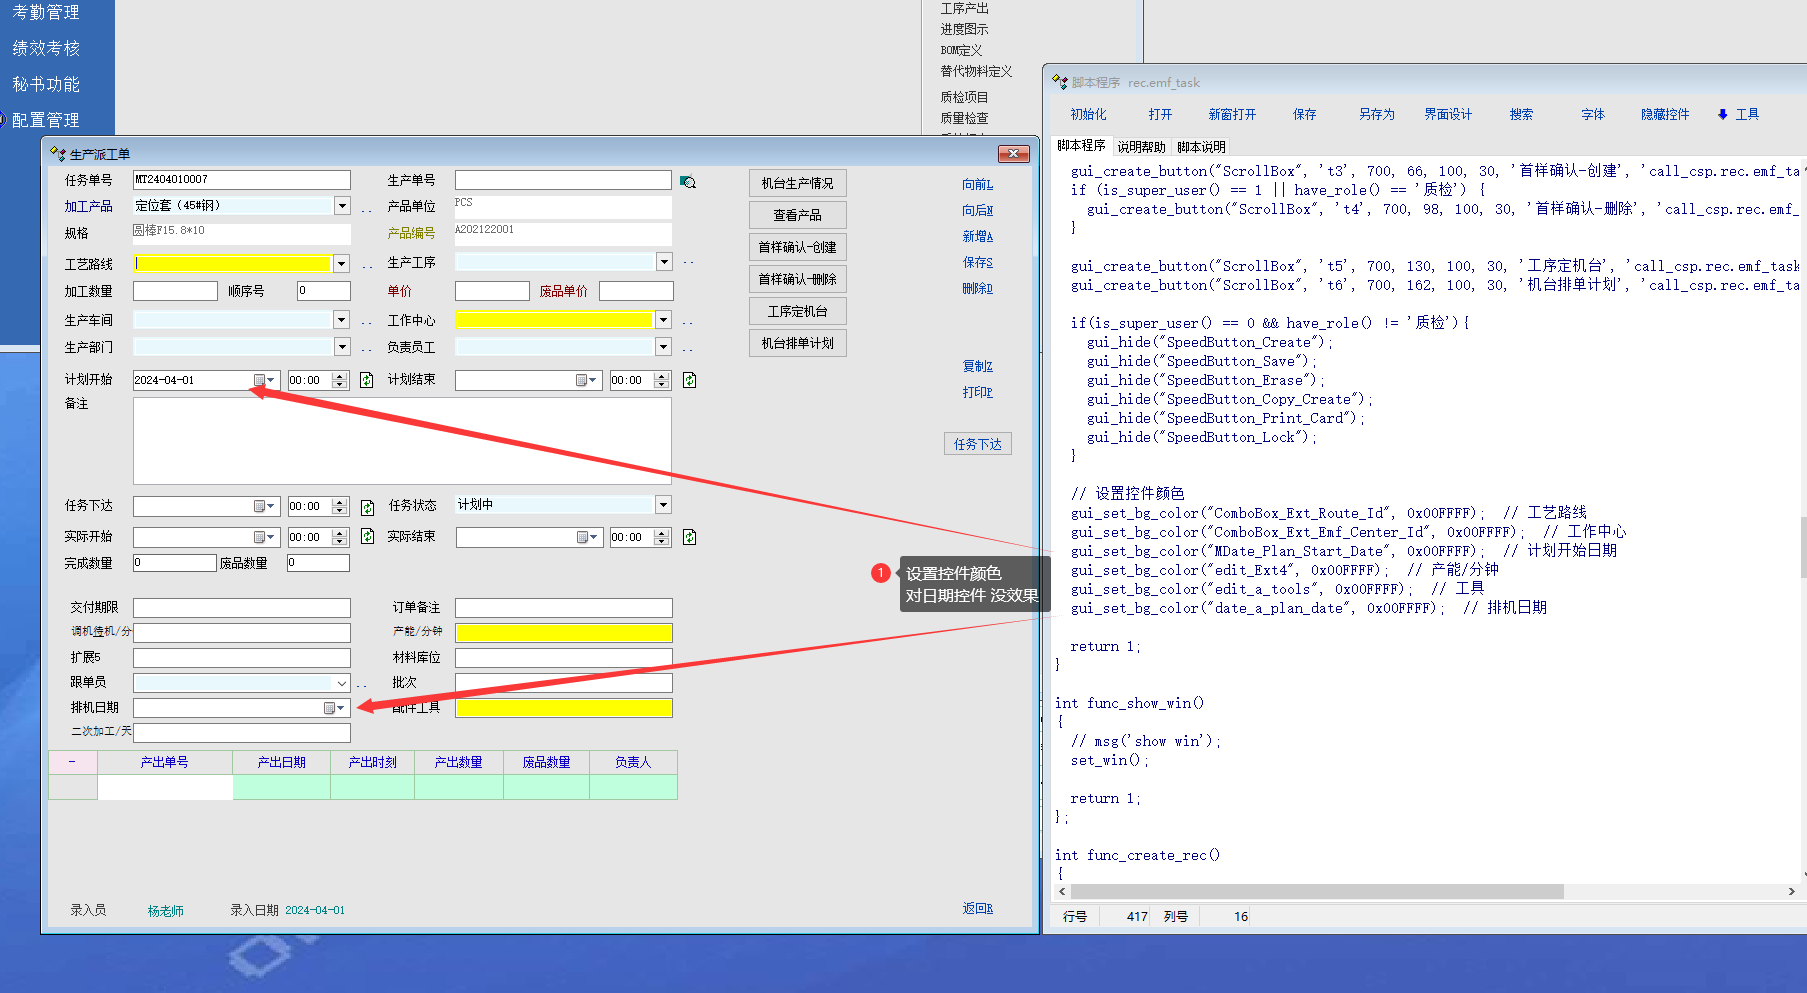
Task: Click the 任务下达 button on the right
Action: click(977, 444)
